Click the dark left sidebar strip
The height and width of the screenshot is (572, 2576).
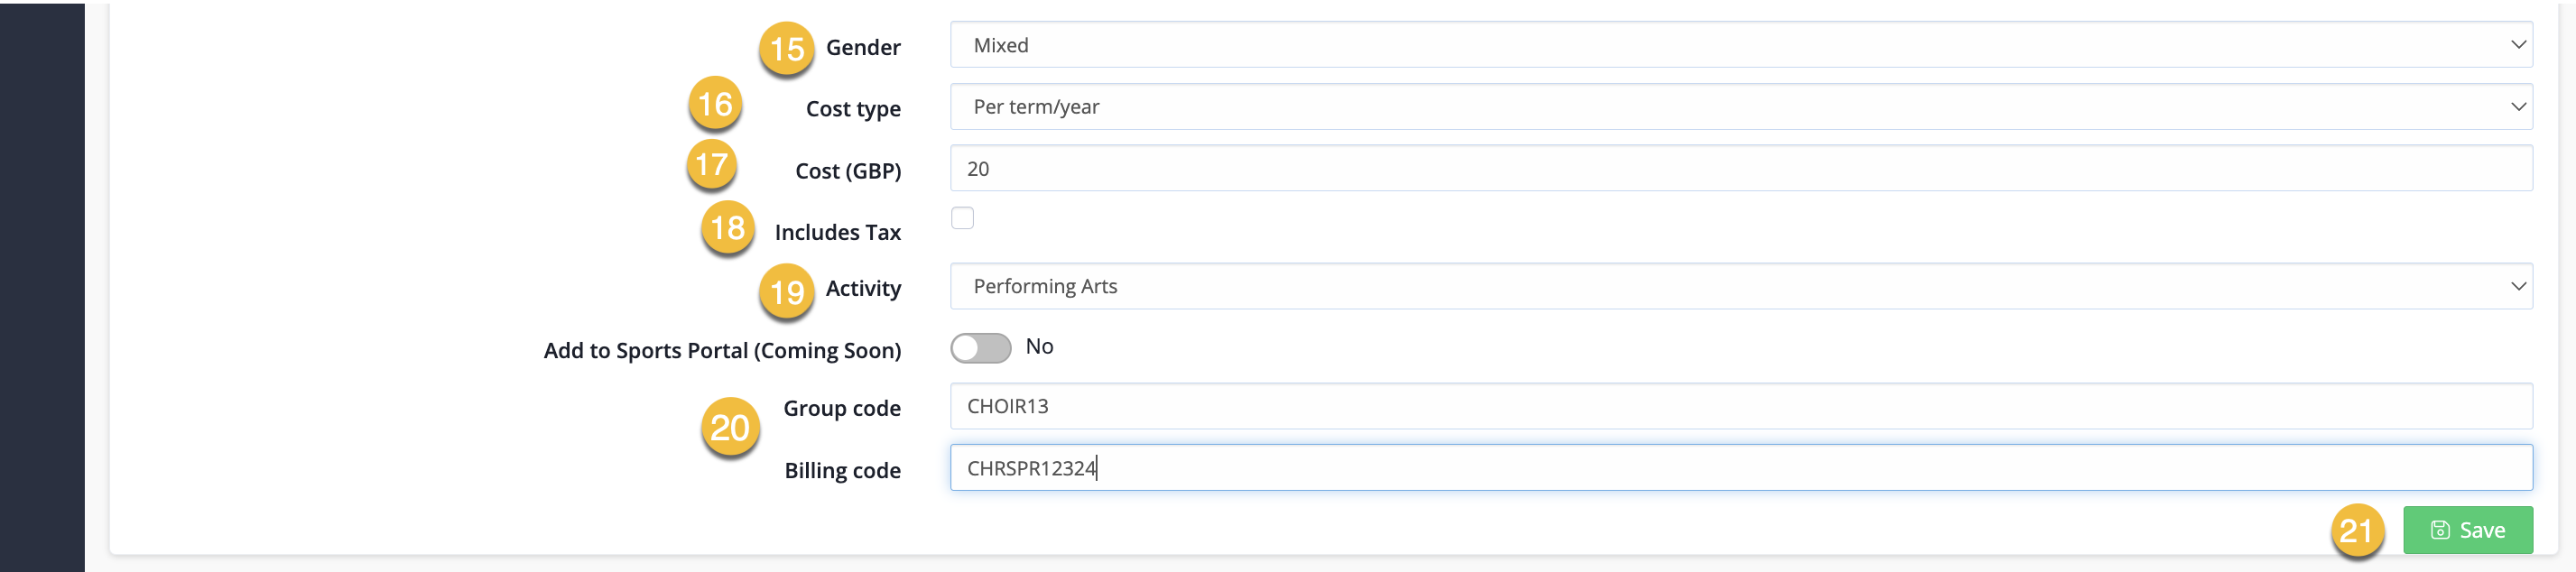click(42, 287)
